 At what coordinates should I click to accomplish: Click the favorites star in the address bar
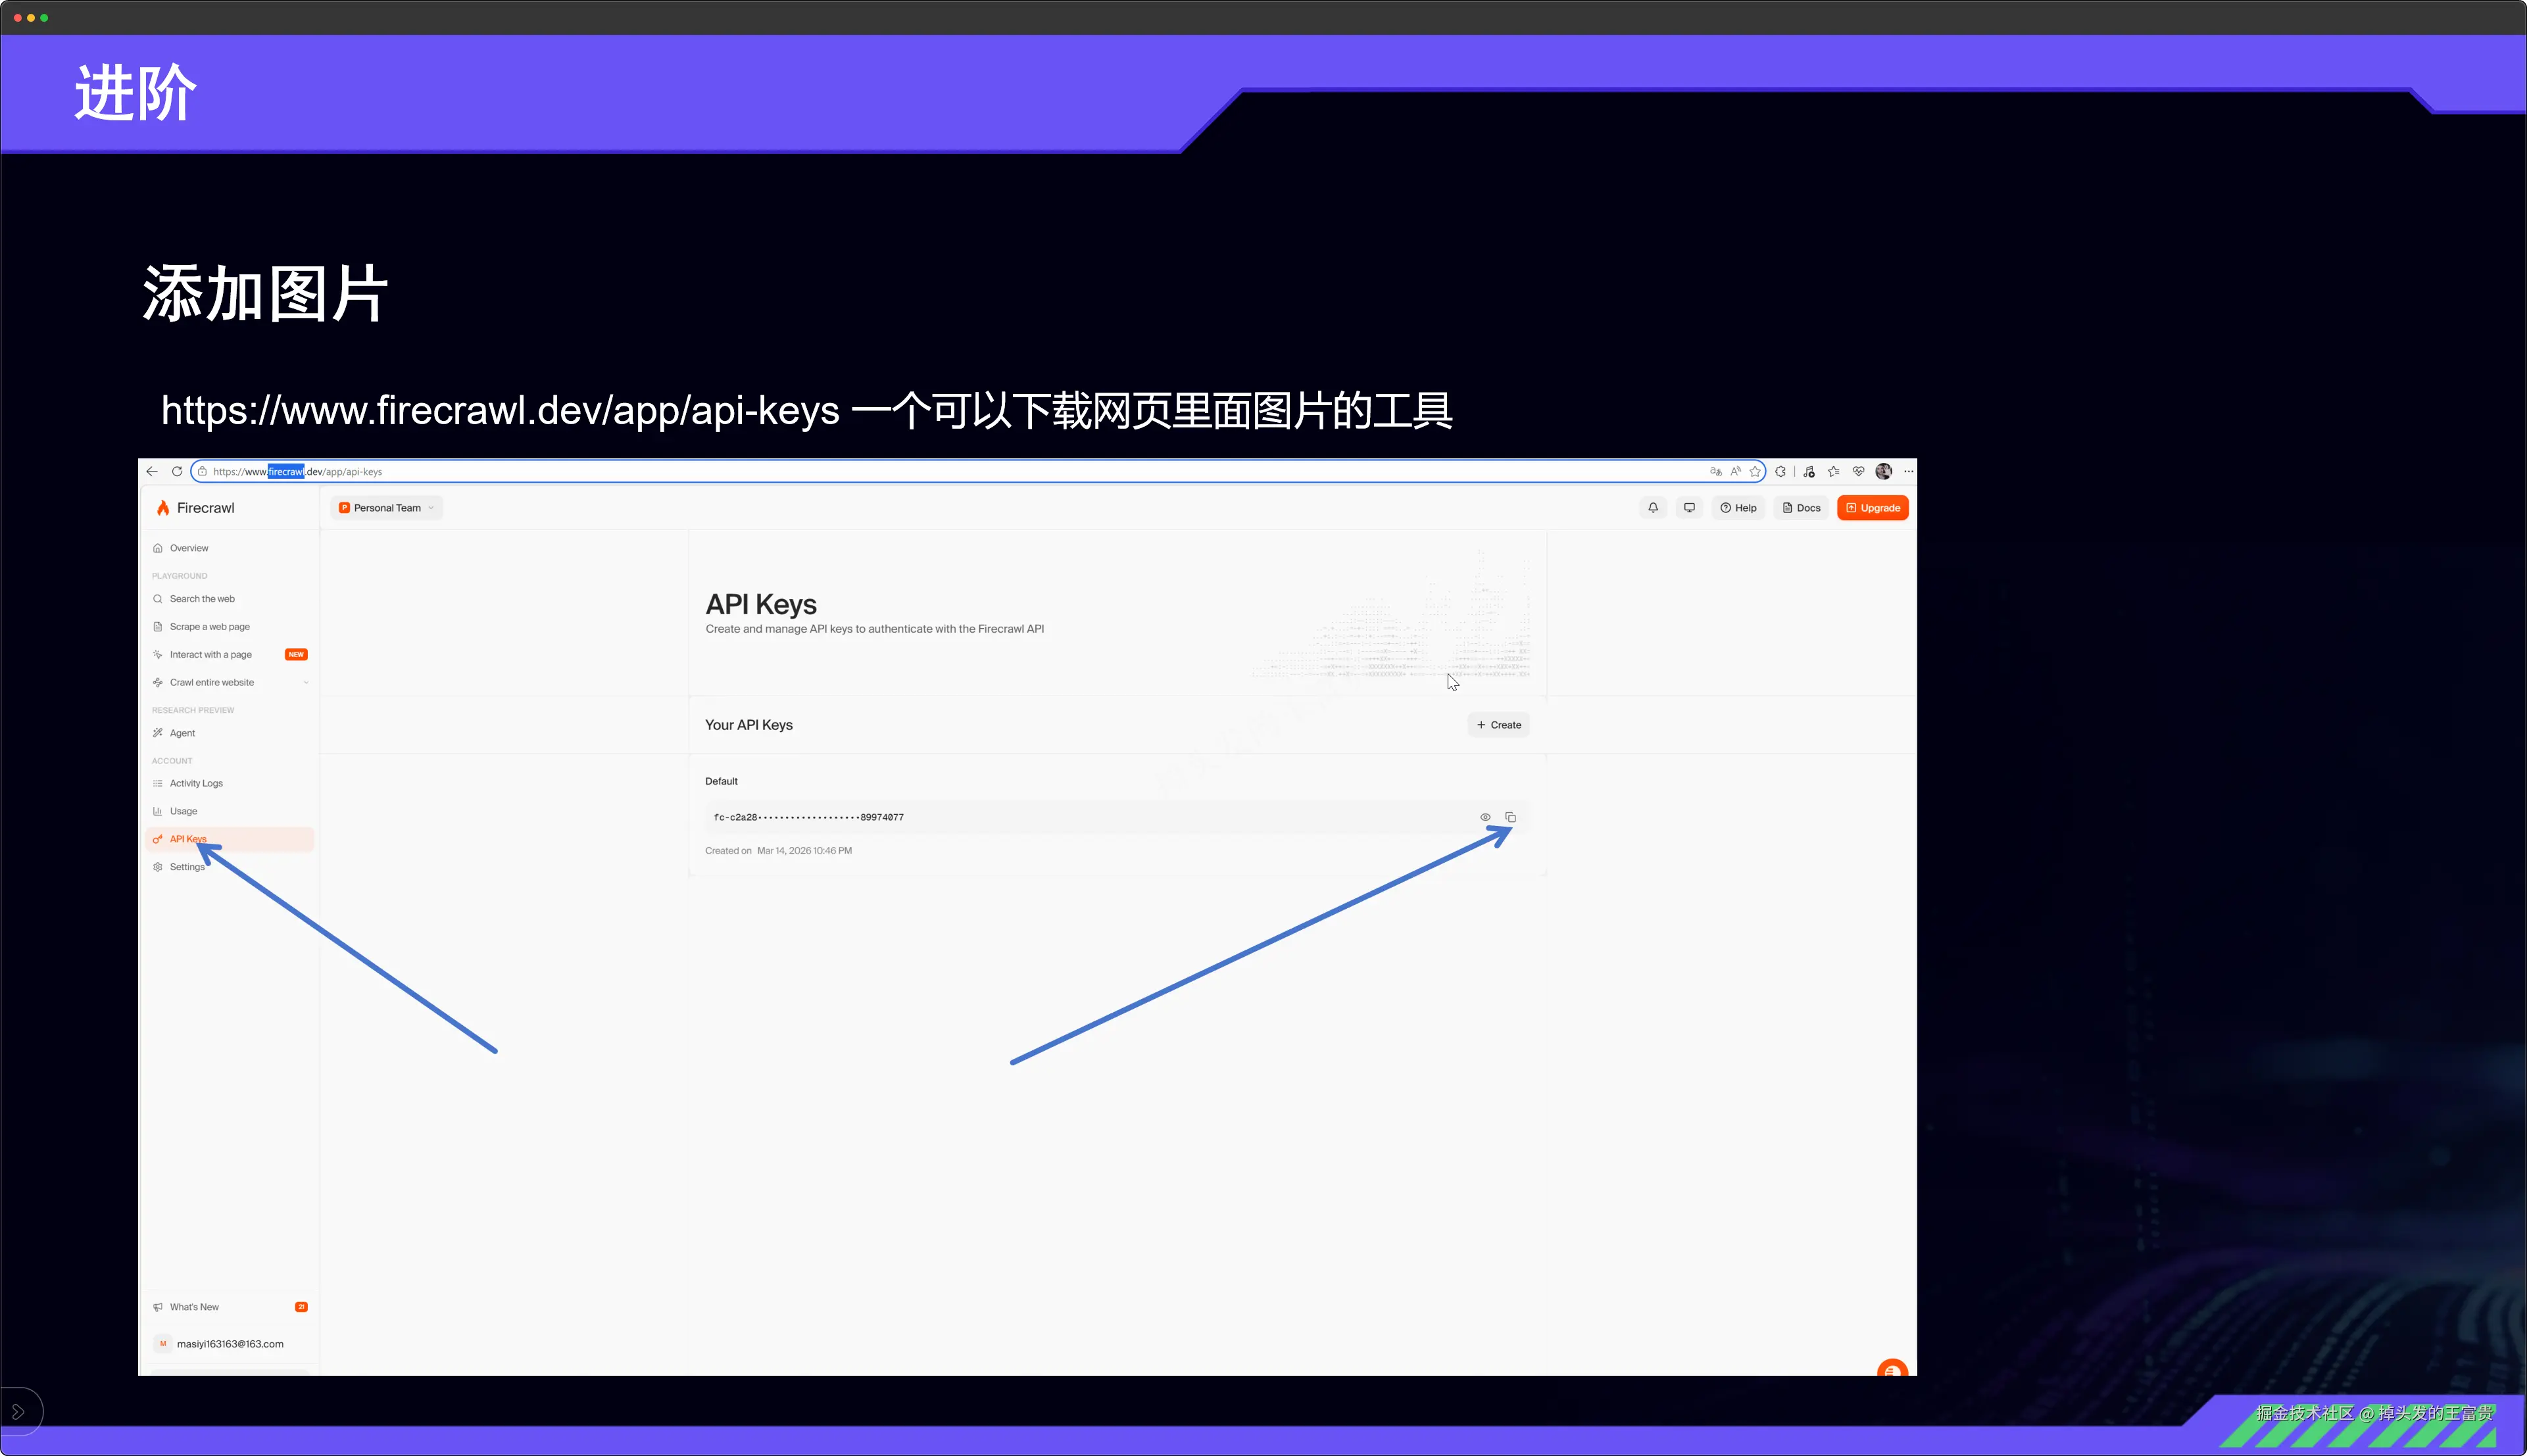pyautogui.click(x=1755, y=472)
